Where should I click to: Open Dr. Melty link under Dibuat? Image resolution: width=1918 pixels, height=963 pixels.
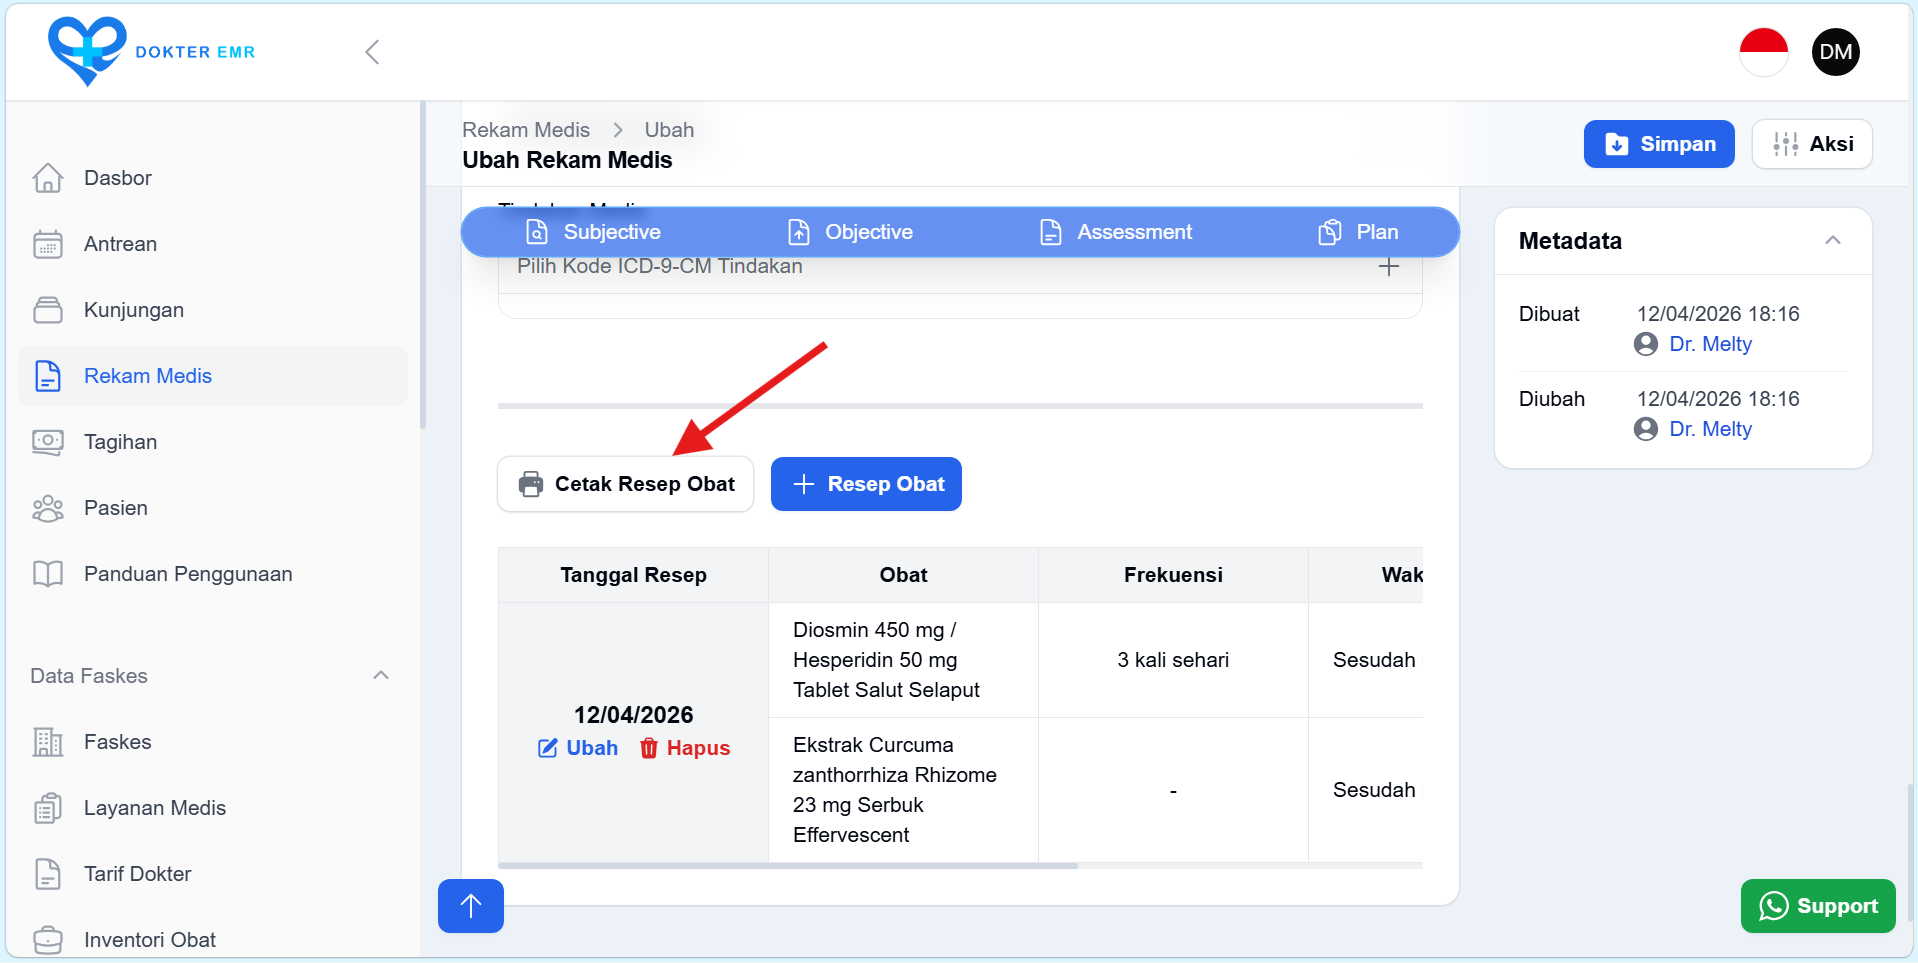pyautogui.click(x=1710, y=344)
